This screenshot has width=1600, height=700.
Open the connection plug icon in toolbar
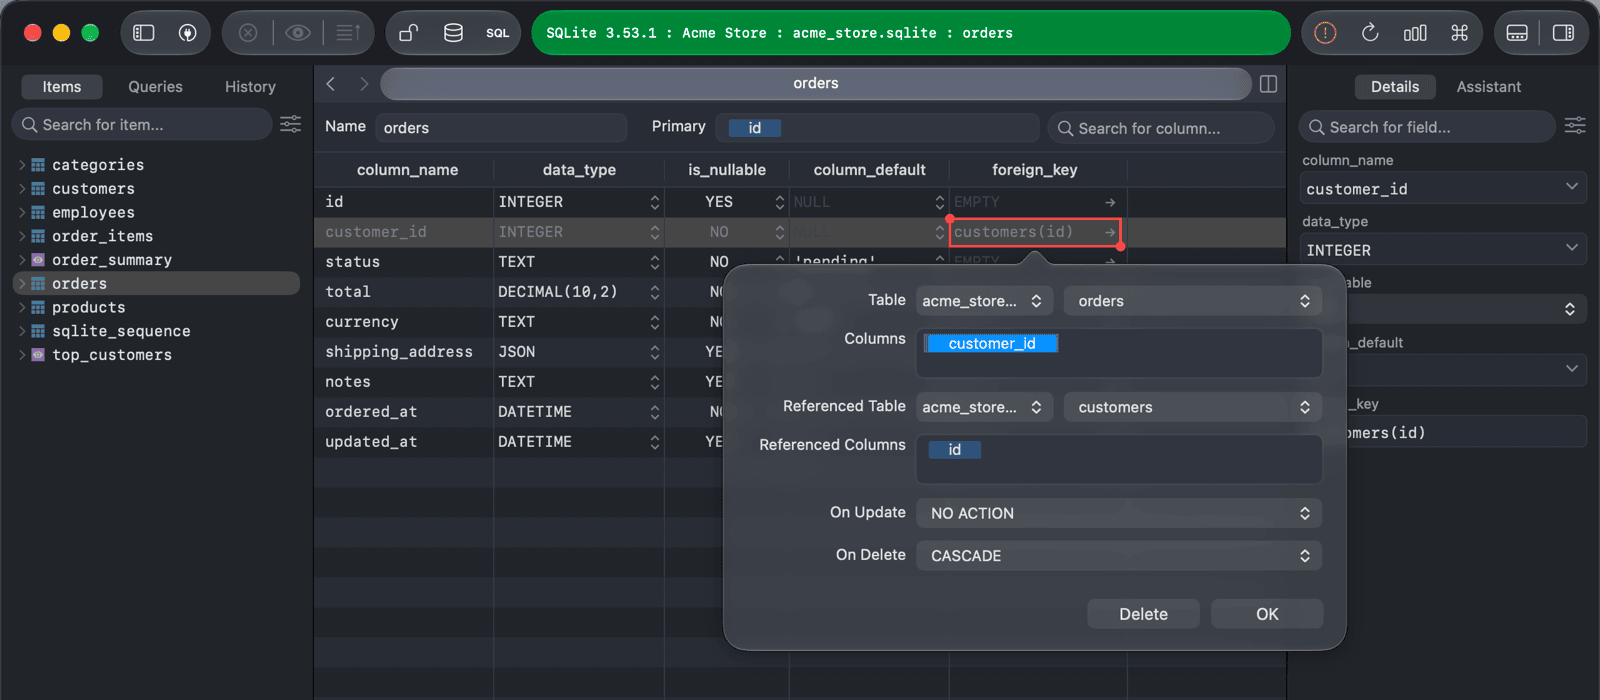click(x=187, y=33)
